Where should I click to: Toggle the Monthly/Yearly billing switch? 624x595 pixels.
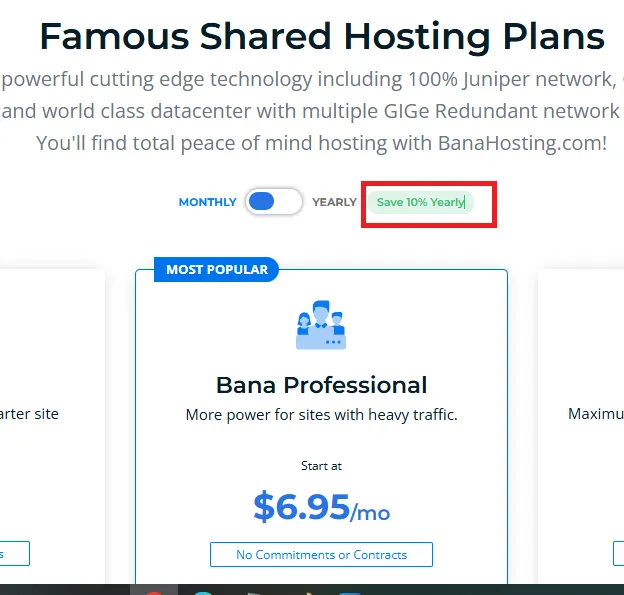[274, 201]
